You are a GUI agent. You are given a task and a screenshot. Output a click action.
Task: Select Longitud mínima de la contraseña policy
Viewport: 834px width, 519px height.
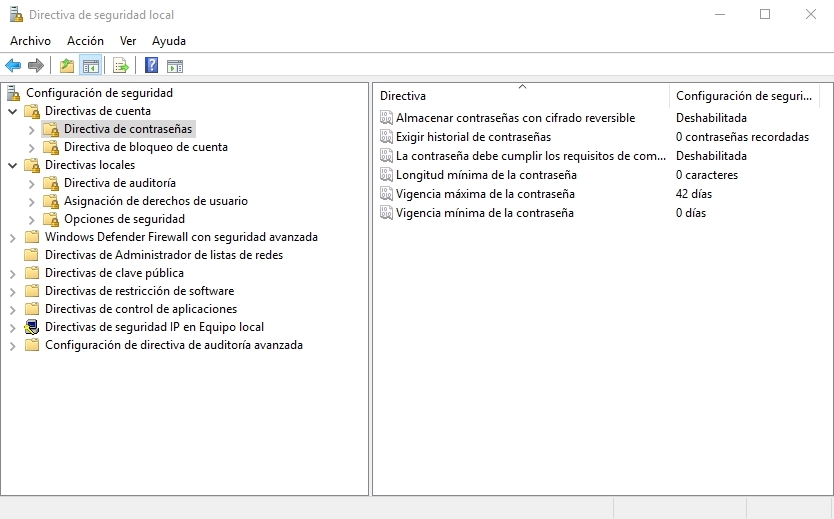click(x=486, y=175)
